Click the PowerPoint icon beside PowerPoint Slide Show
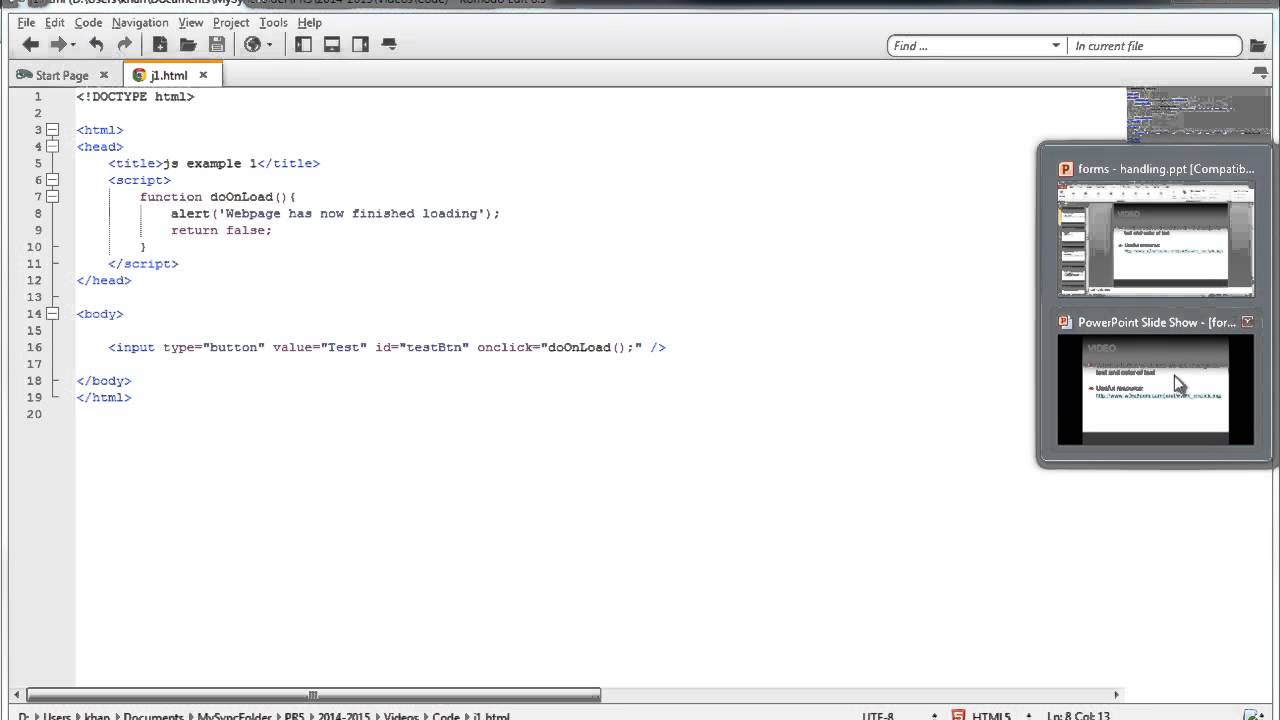1280x720 pixels. [1066, 322]
